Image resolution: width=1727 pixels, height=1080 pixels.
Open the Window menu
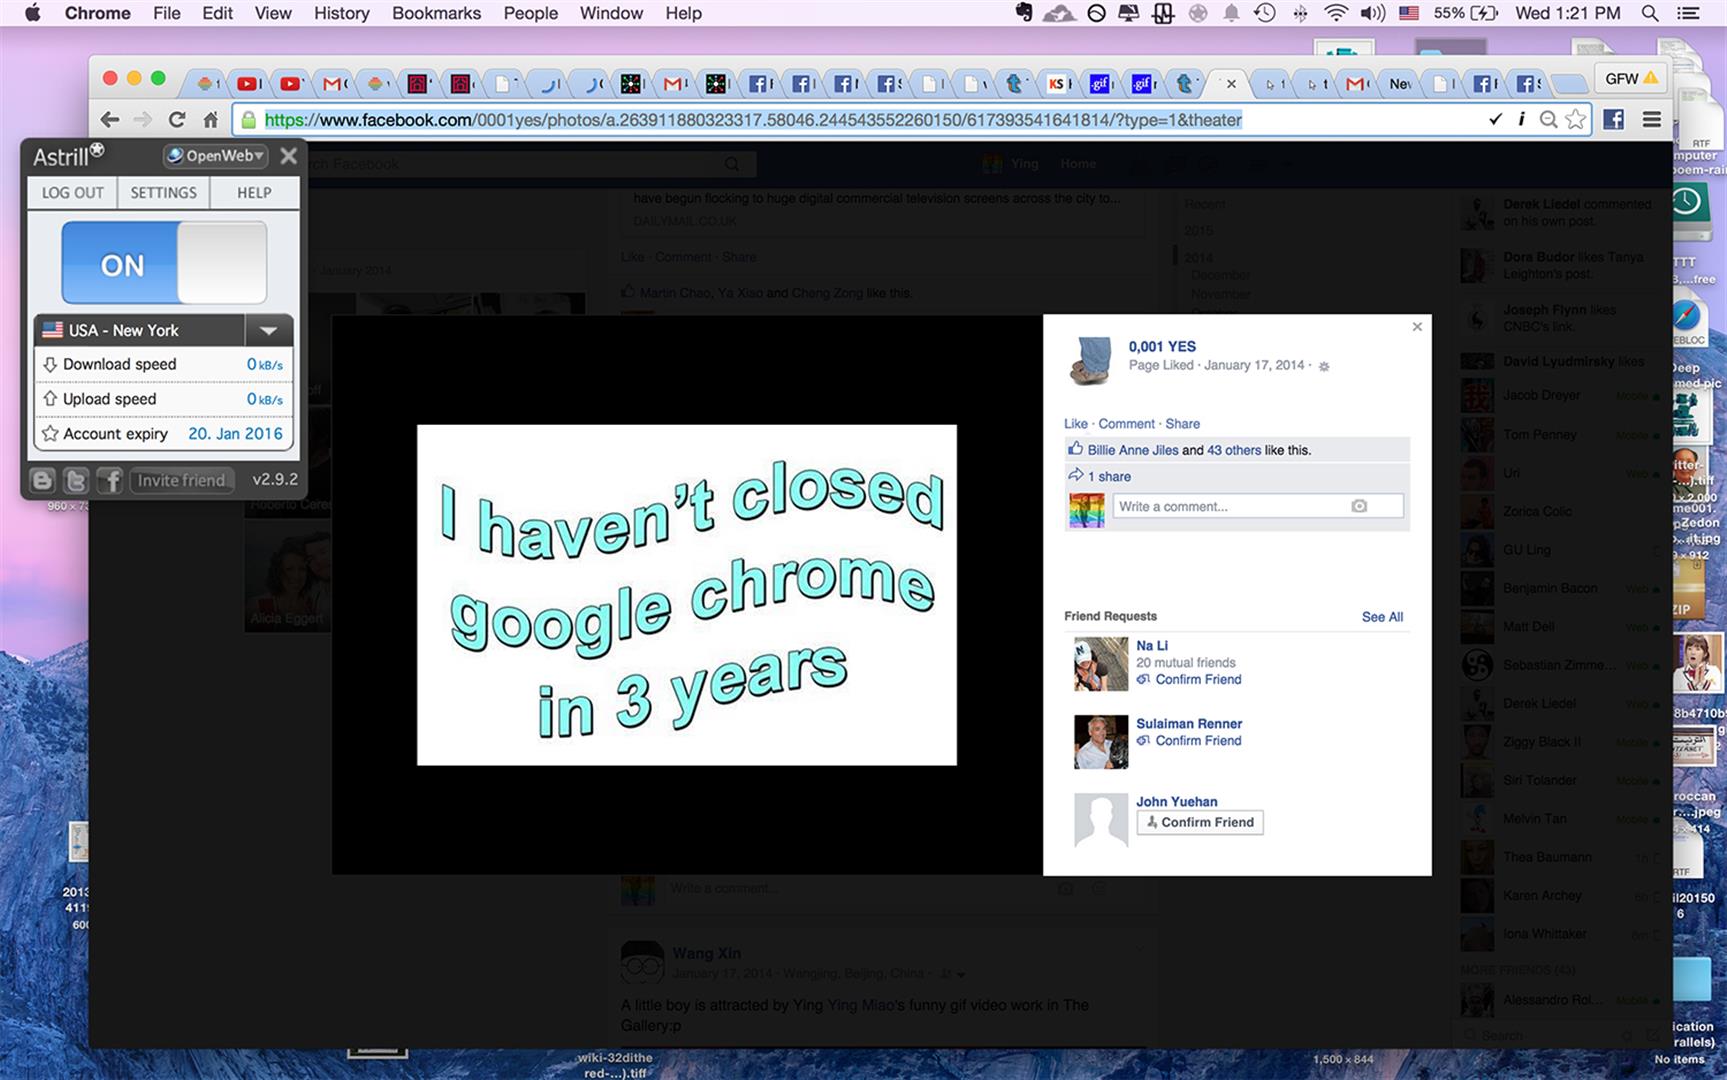611,13
